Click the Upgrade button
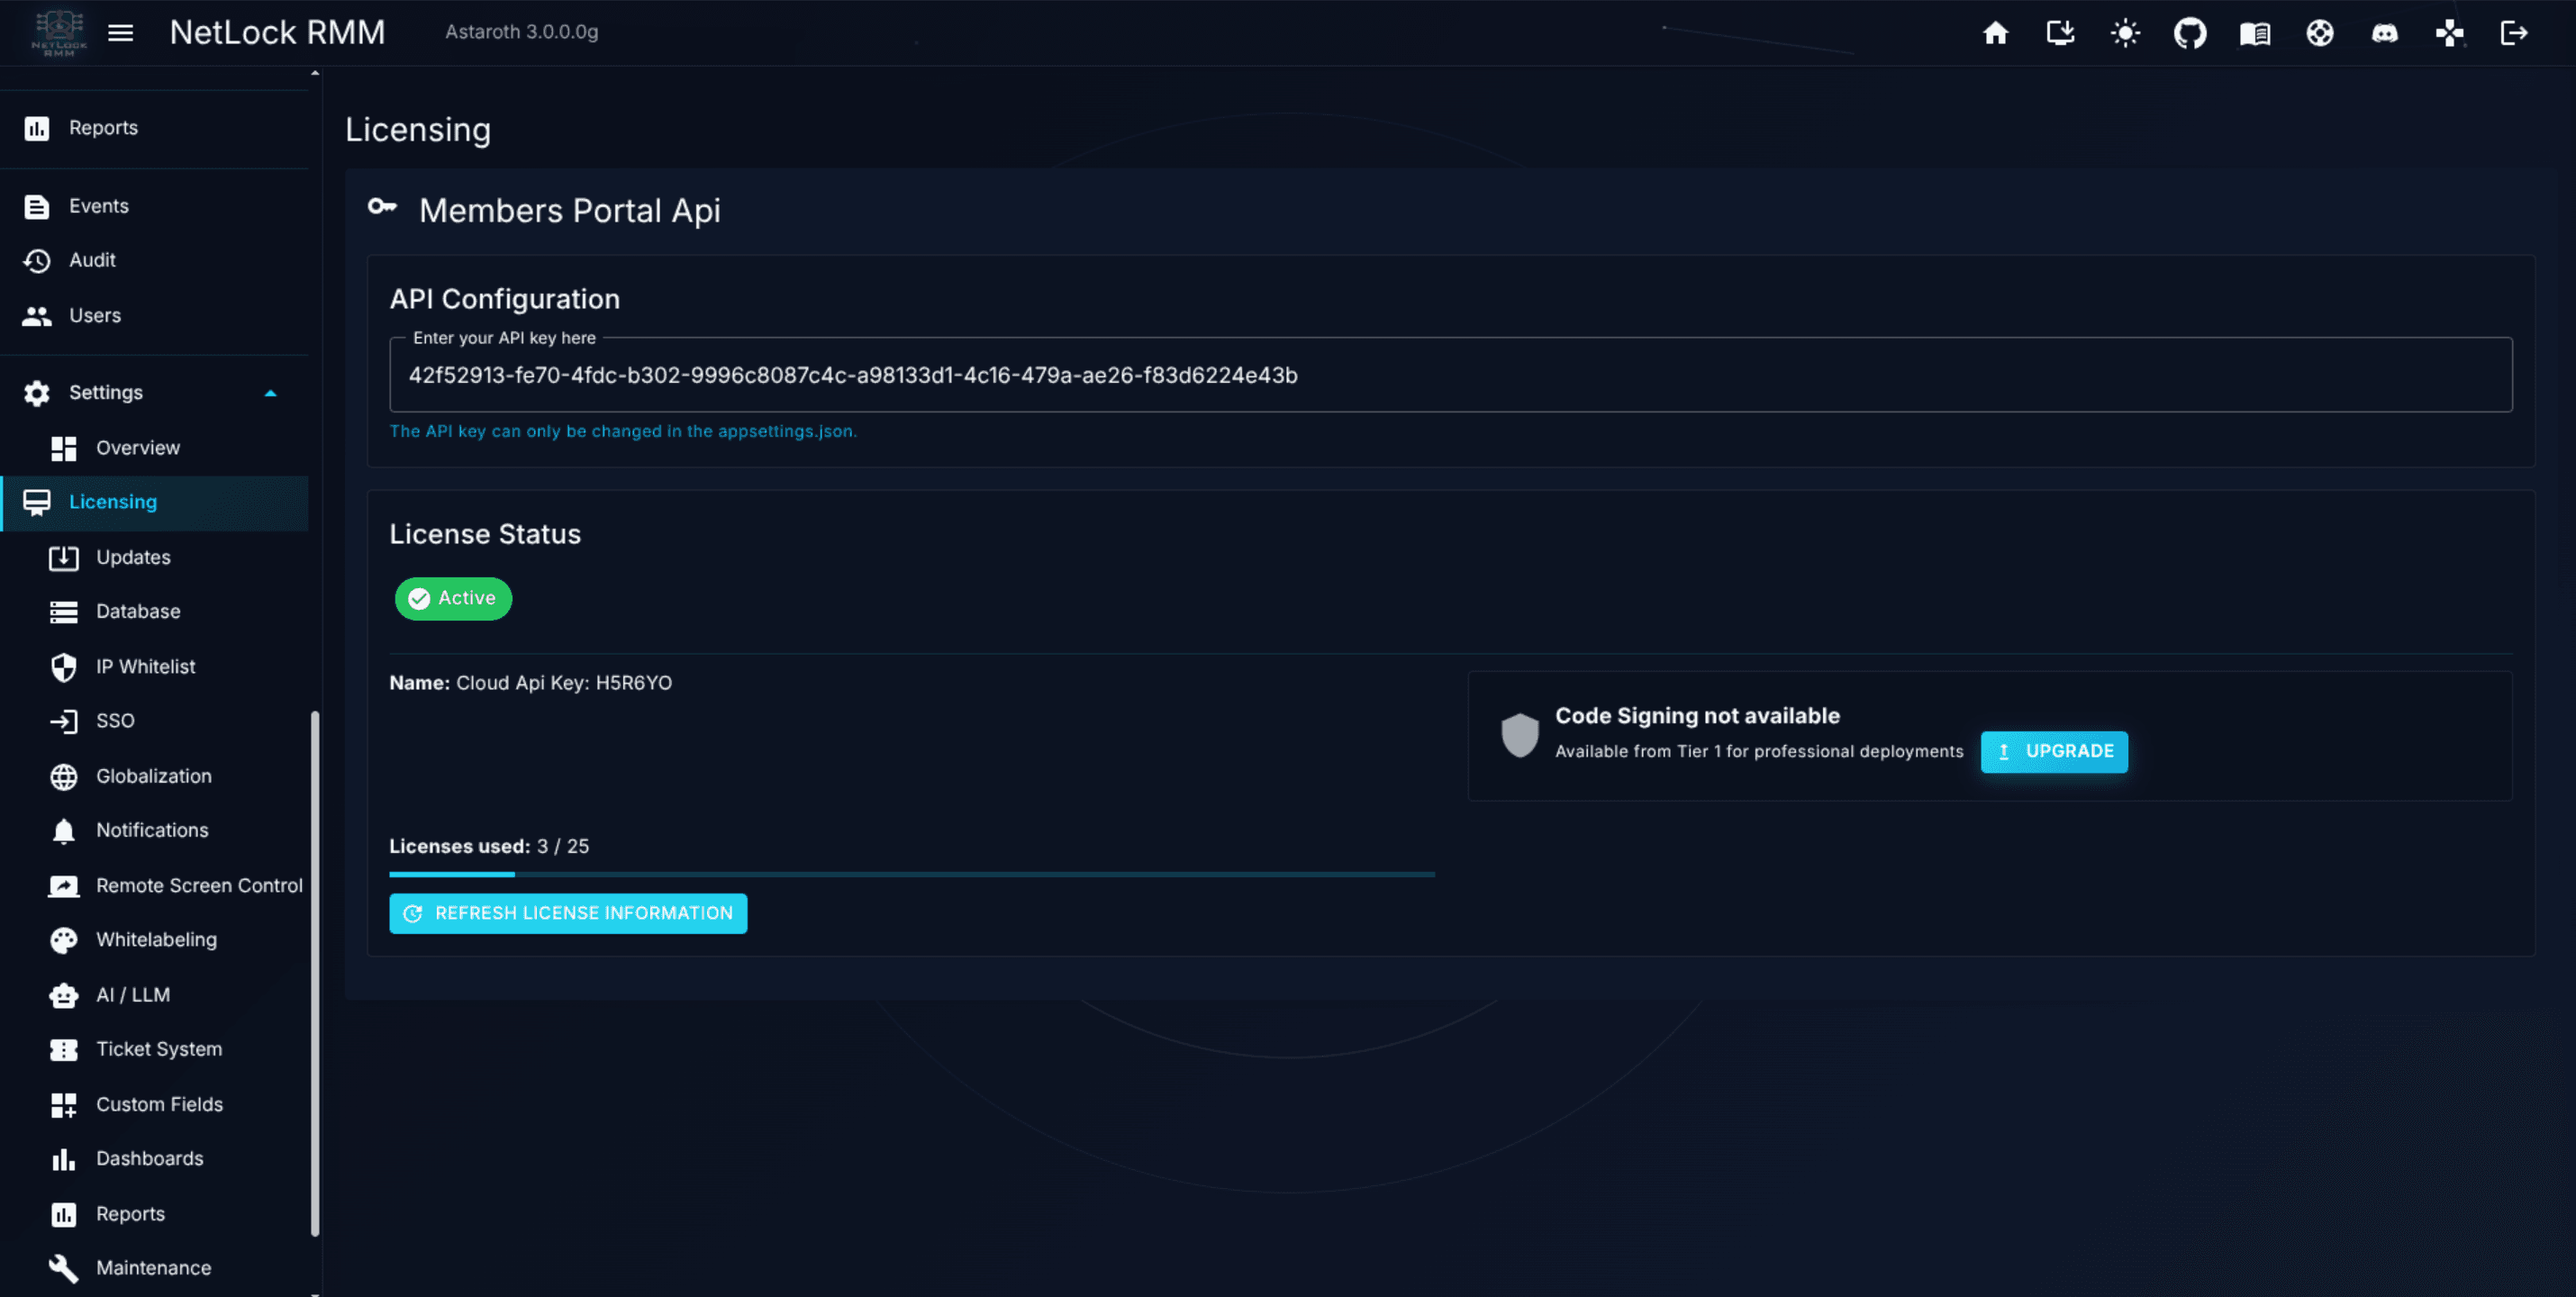This screenshot has width=2576, height=1297. (x=2054, y=751)
